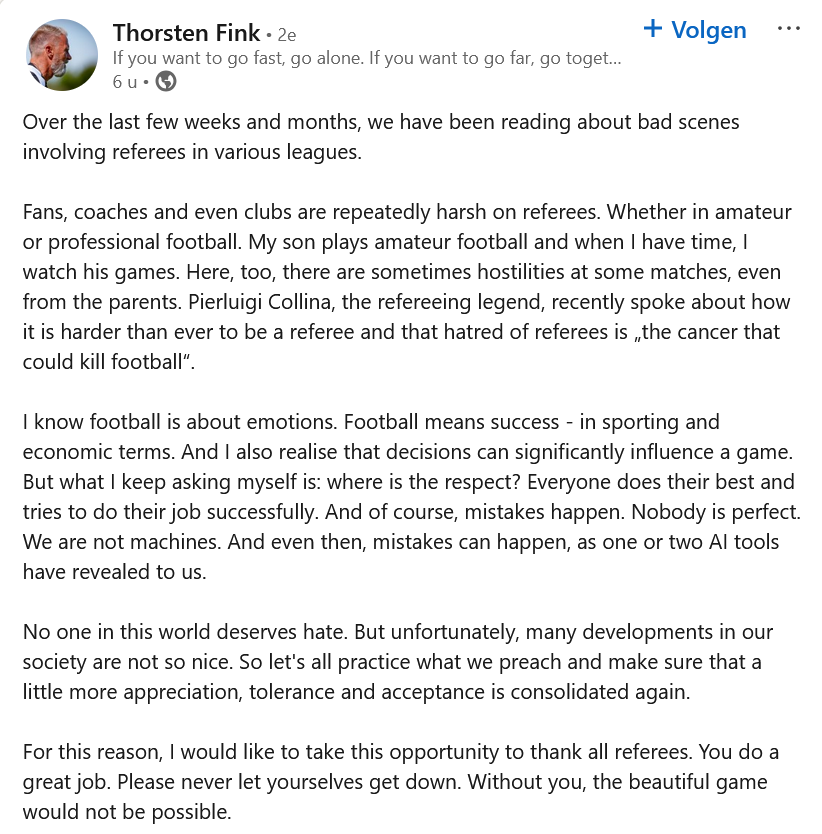Image resolution: width=822 pixels, height=834 pixels.
Task: Click the quote 'the cancer that could kill football'
Action: (x=401, y=347)
